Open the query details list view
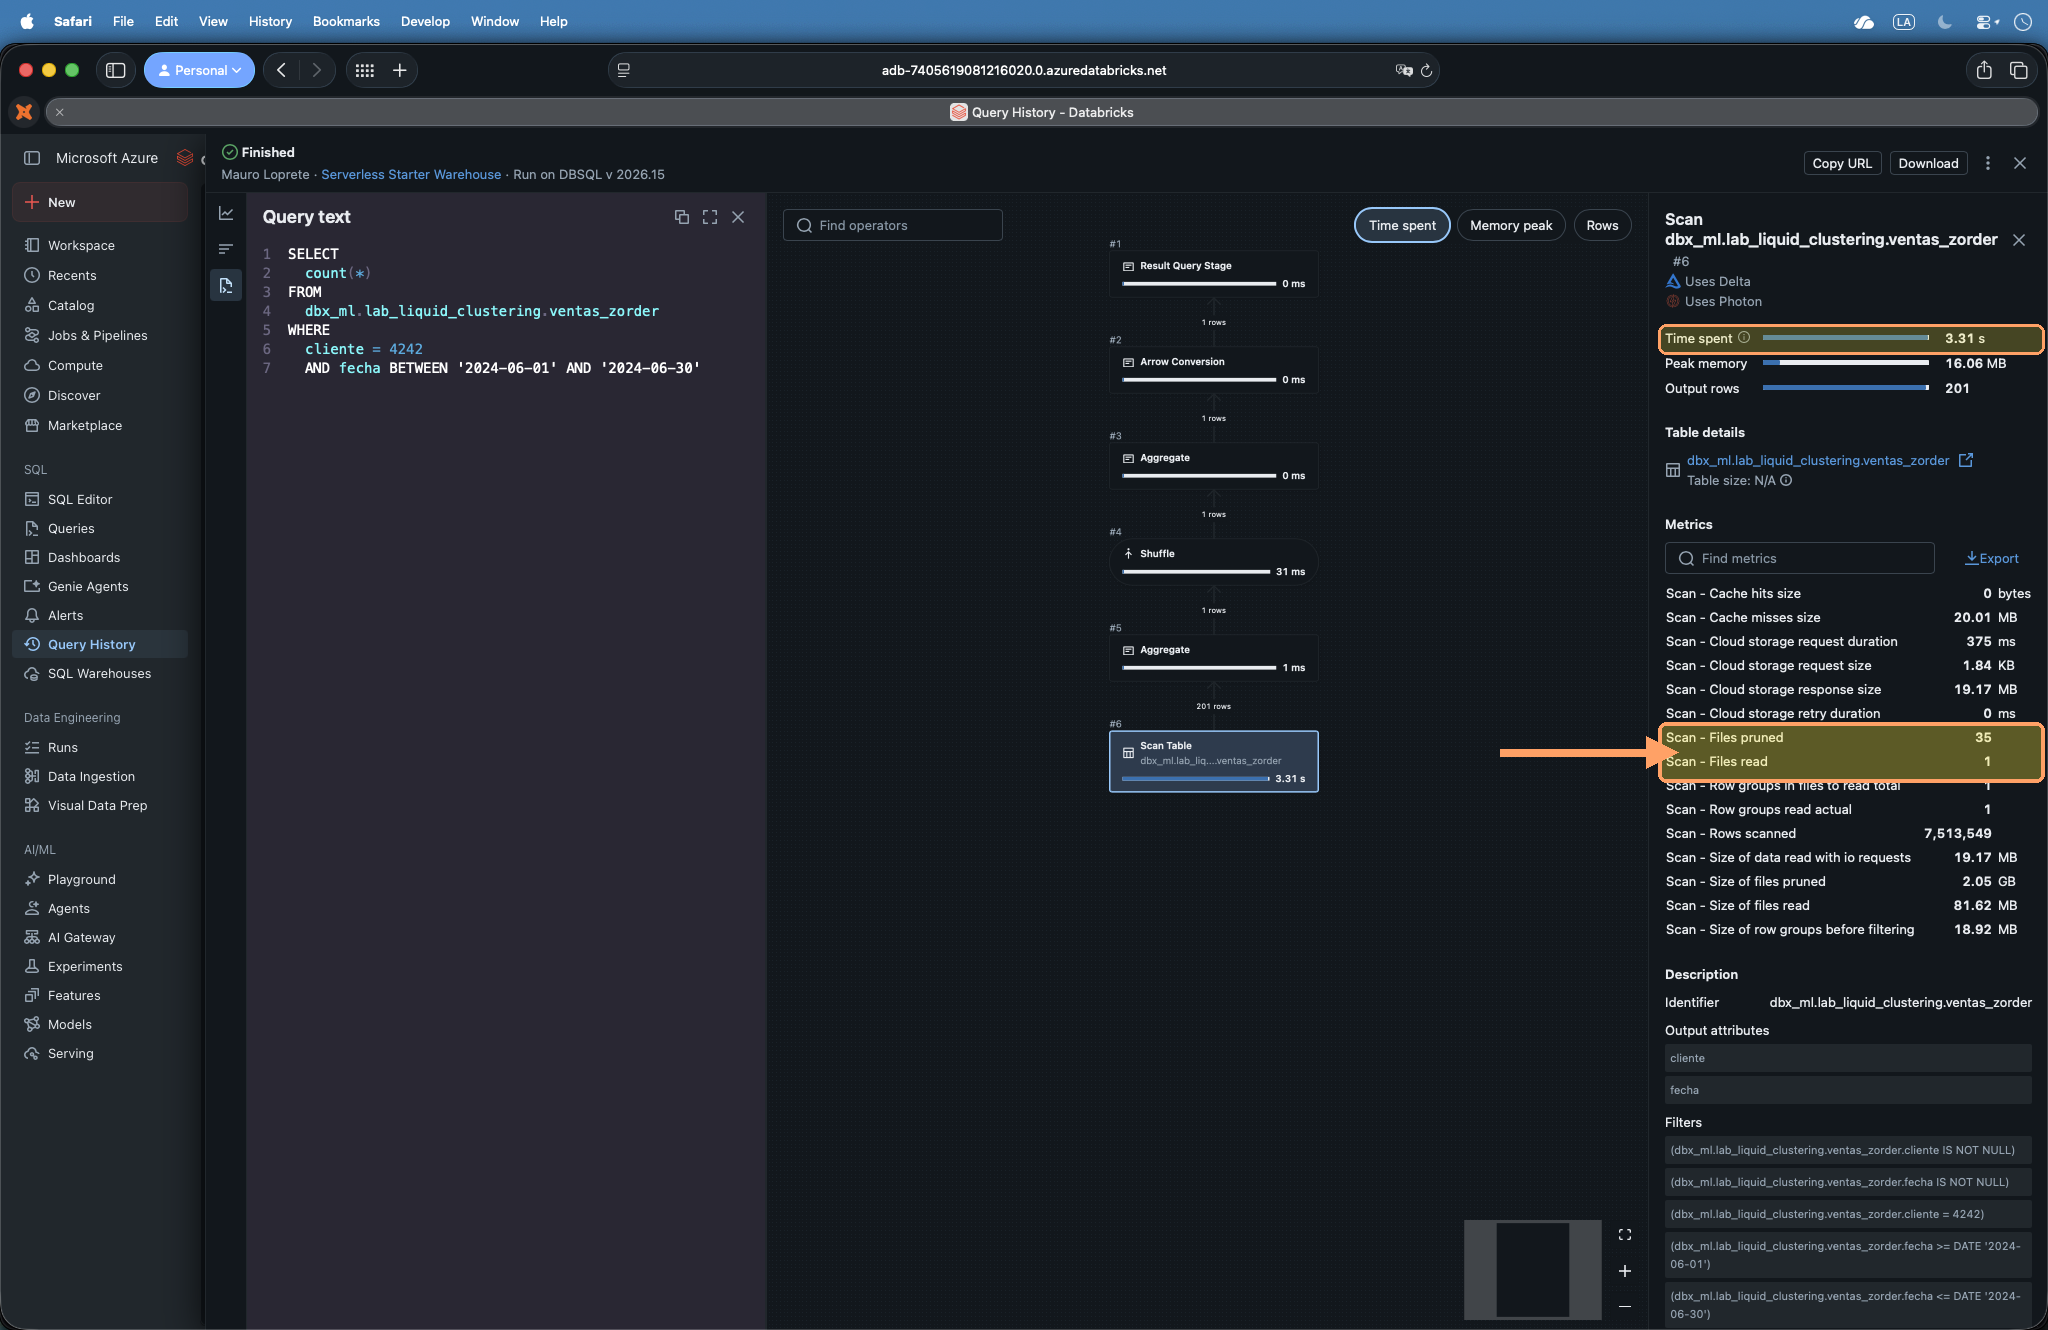This screenshot has width=2048, height=1330. [x=226, y=249]
